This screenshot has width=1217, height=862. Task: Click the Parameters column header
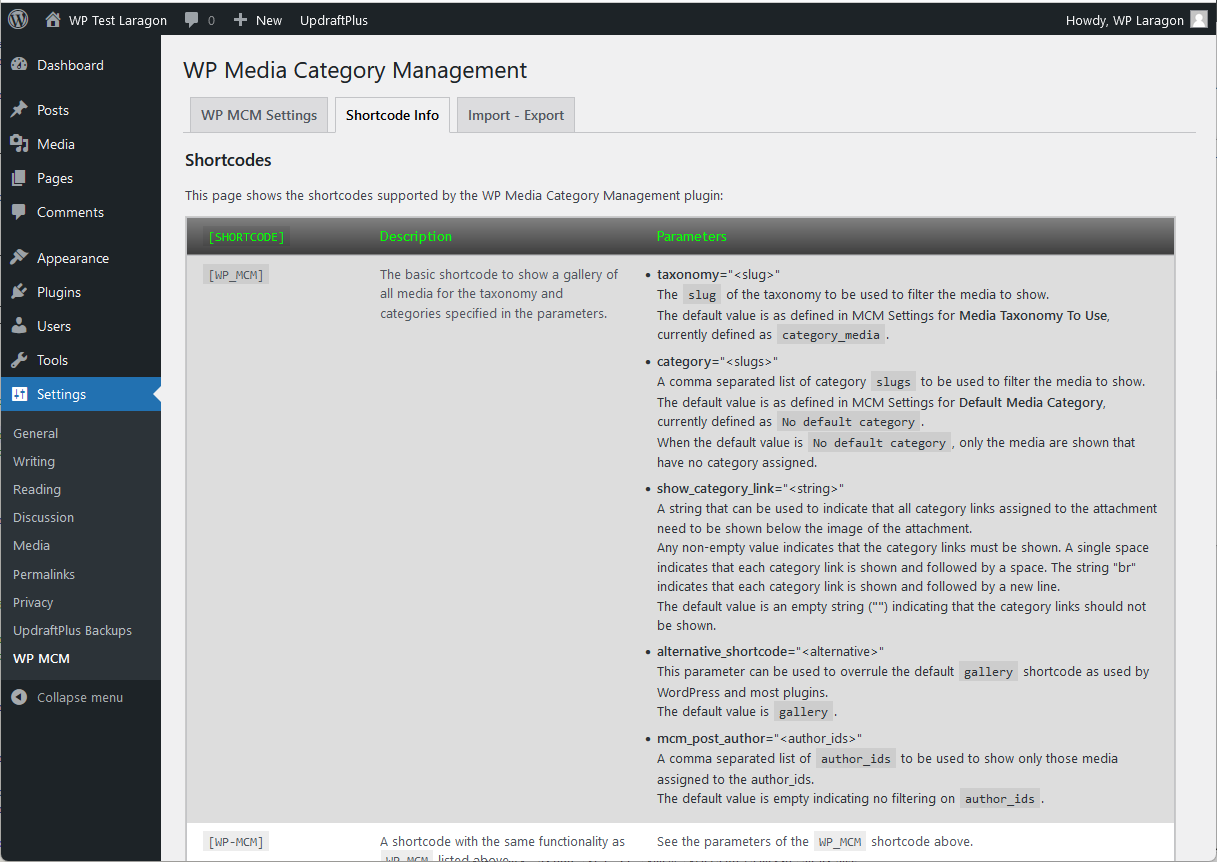(x=691, y=237)
